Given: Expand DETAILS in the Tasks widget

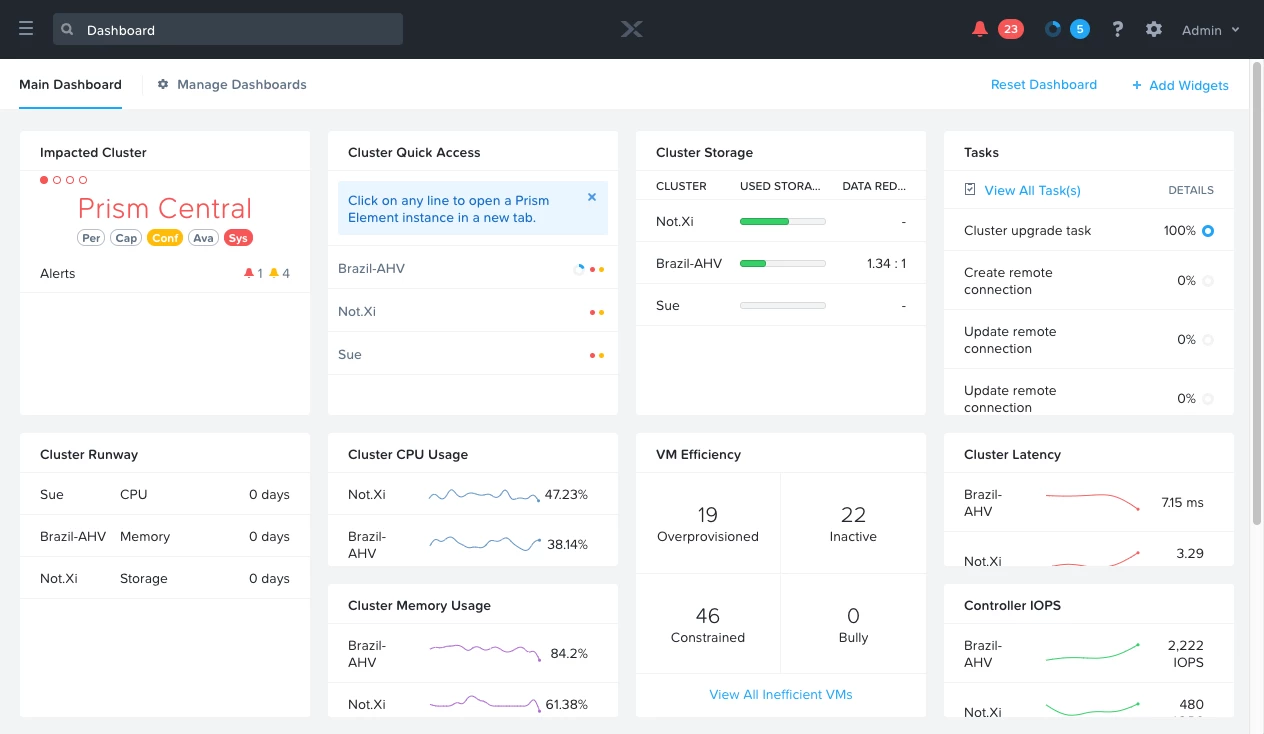Looking at the screenshot, I should pos(1191,189).
